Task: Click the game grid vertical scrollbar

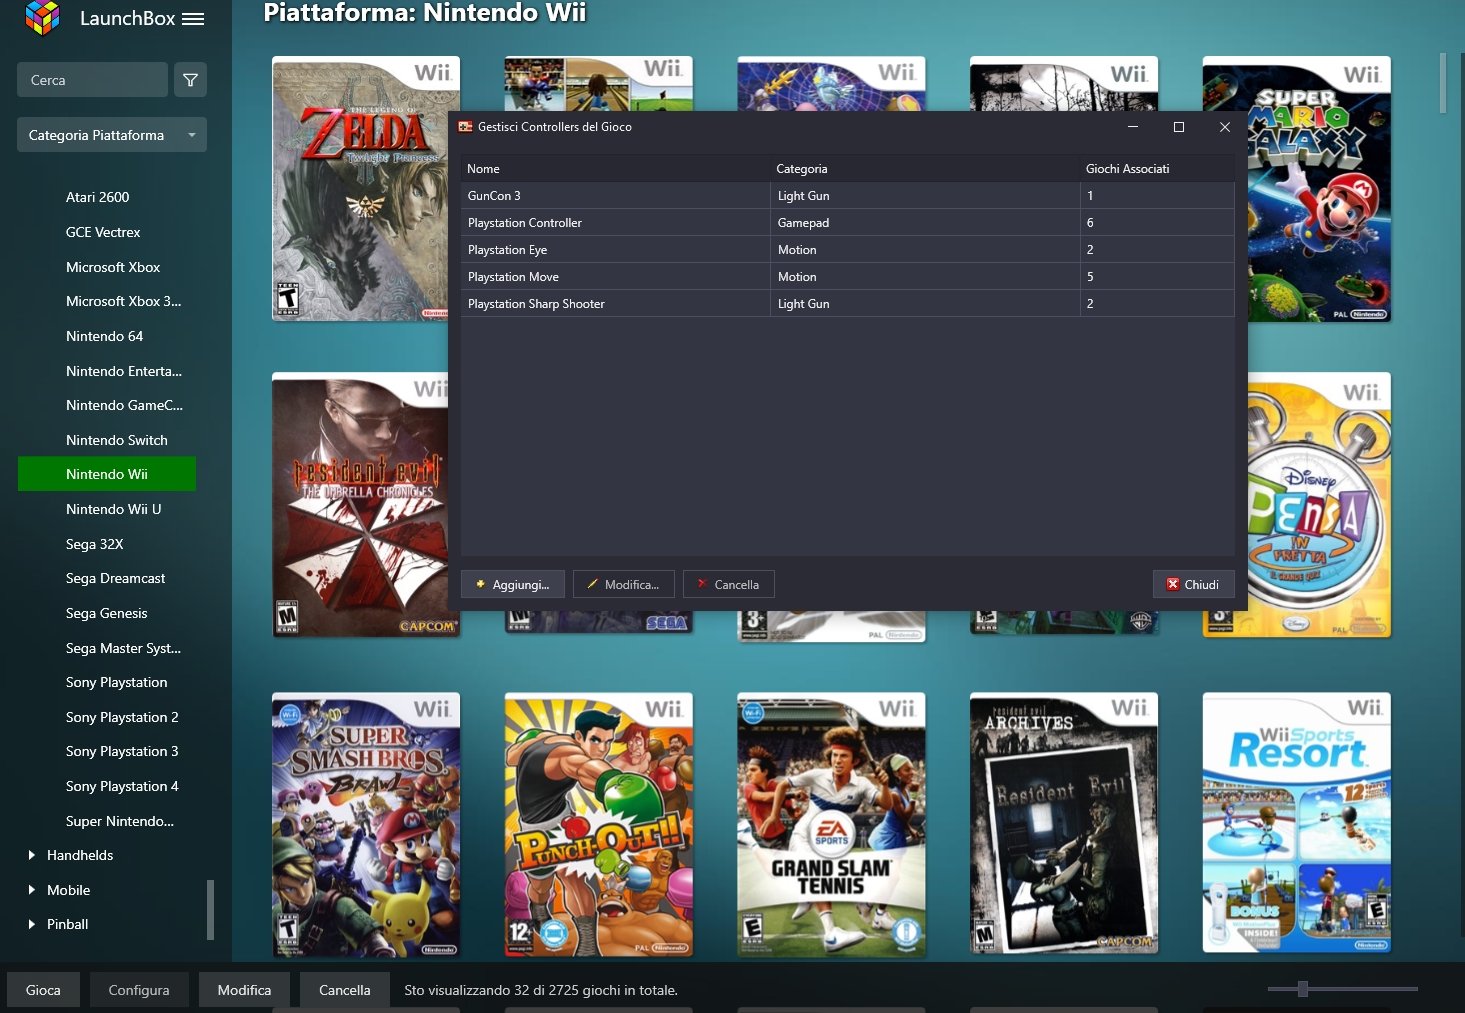Action: 1443,84
